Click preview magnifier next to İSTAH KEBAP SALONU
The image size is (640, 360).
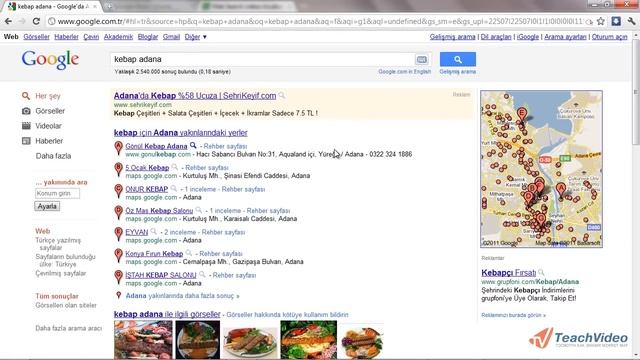pyautogui.click(x=202, y=275)
